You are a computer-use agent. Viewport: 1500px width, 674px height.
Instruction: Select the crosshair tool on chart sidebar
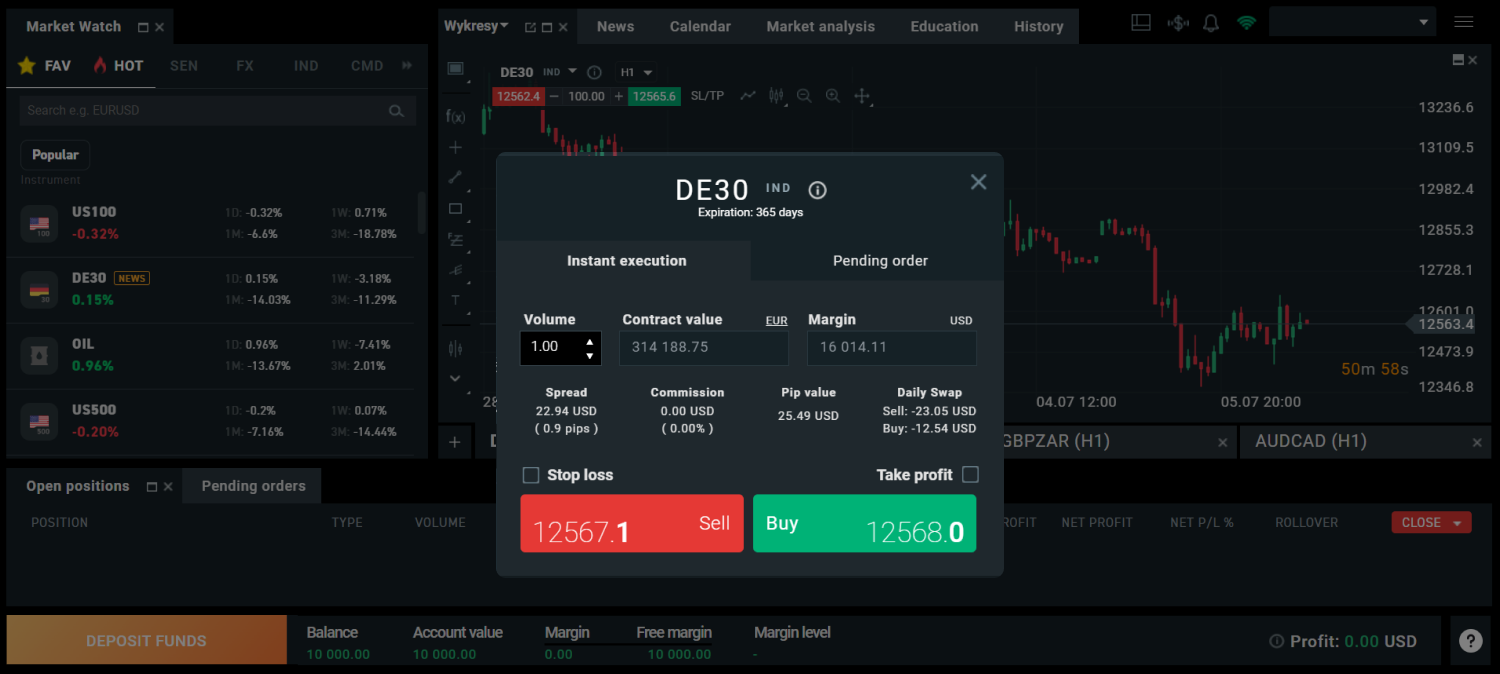pos(456,147)
